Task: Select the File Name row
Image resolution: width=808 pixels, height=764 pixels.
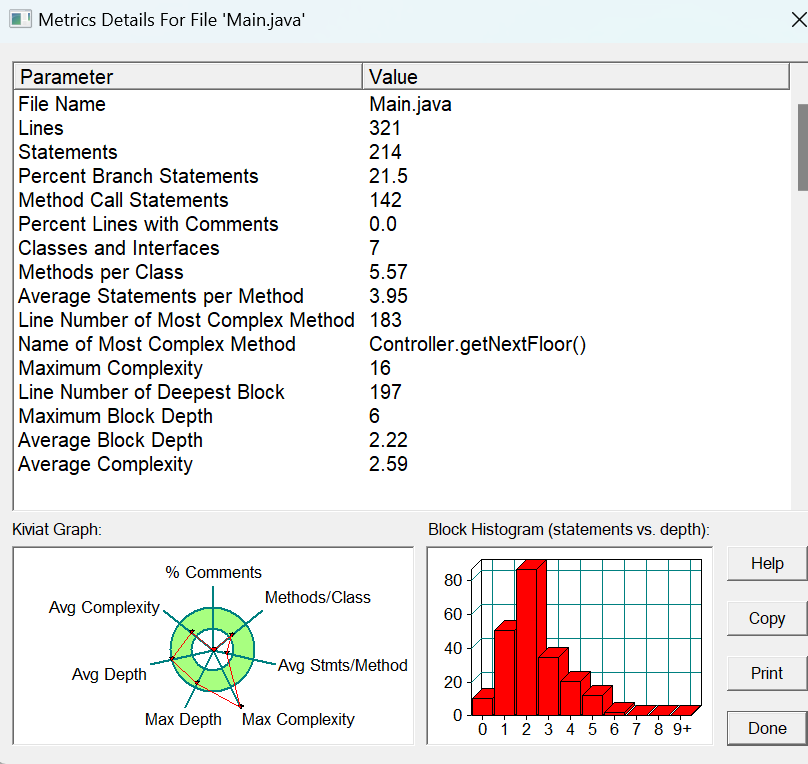Action: (402, 104)
